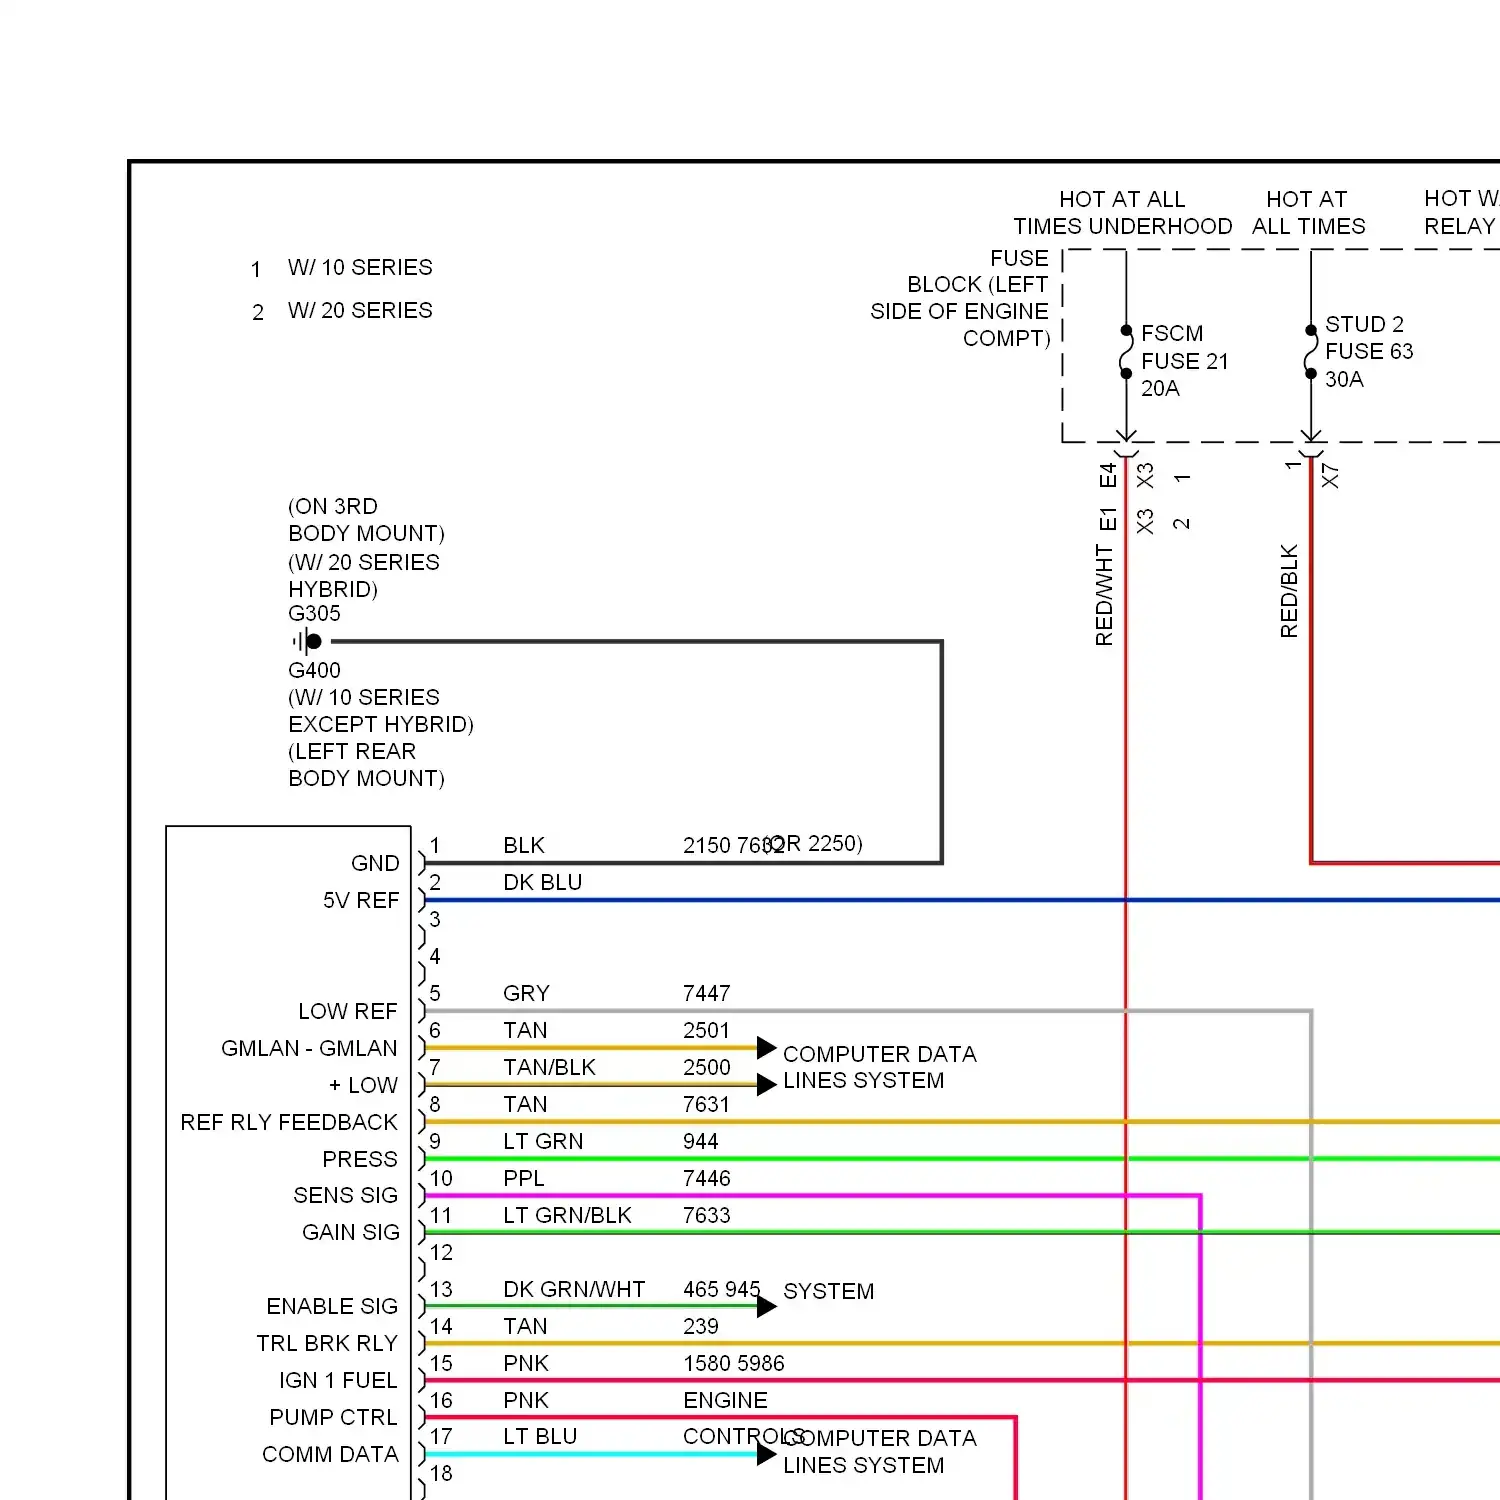Click circuit number 7631

click(x=707, y=1104)
